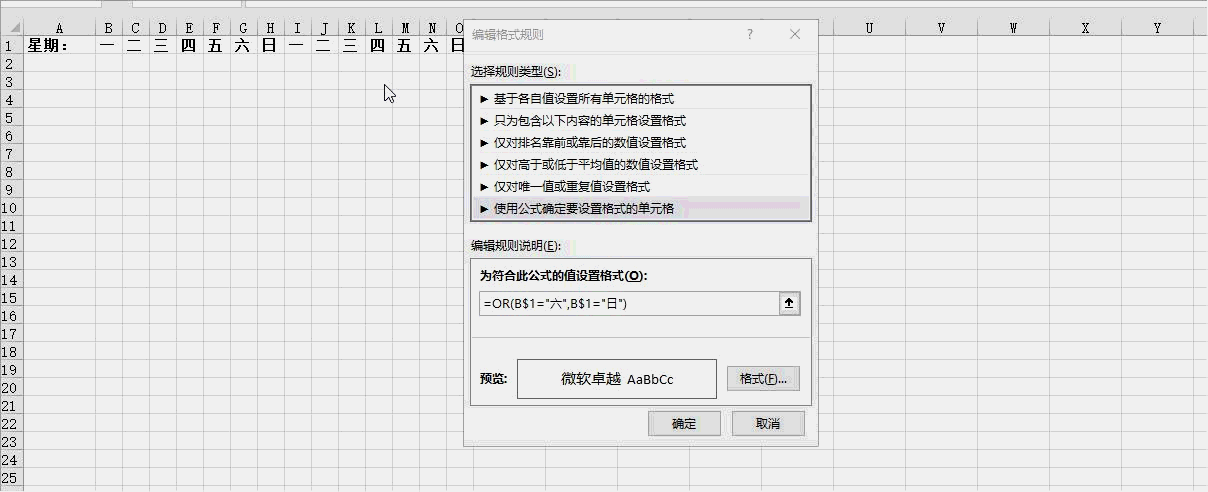Select cell E1 containing 四
This screenshot has width=1208, height=492.
tap(189, 45)
